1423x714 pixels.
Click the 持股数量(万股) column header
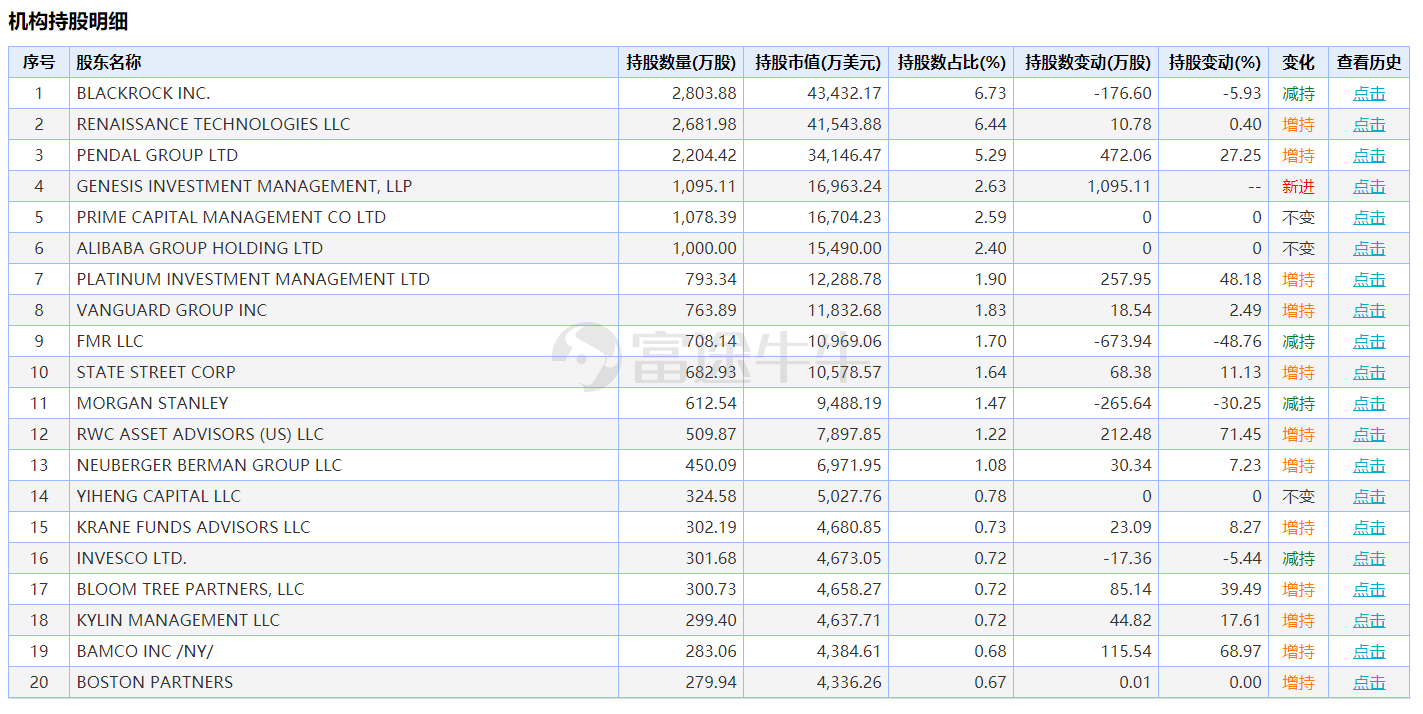click(x=681, y=62)
